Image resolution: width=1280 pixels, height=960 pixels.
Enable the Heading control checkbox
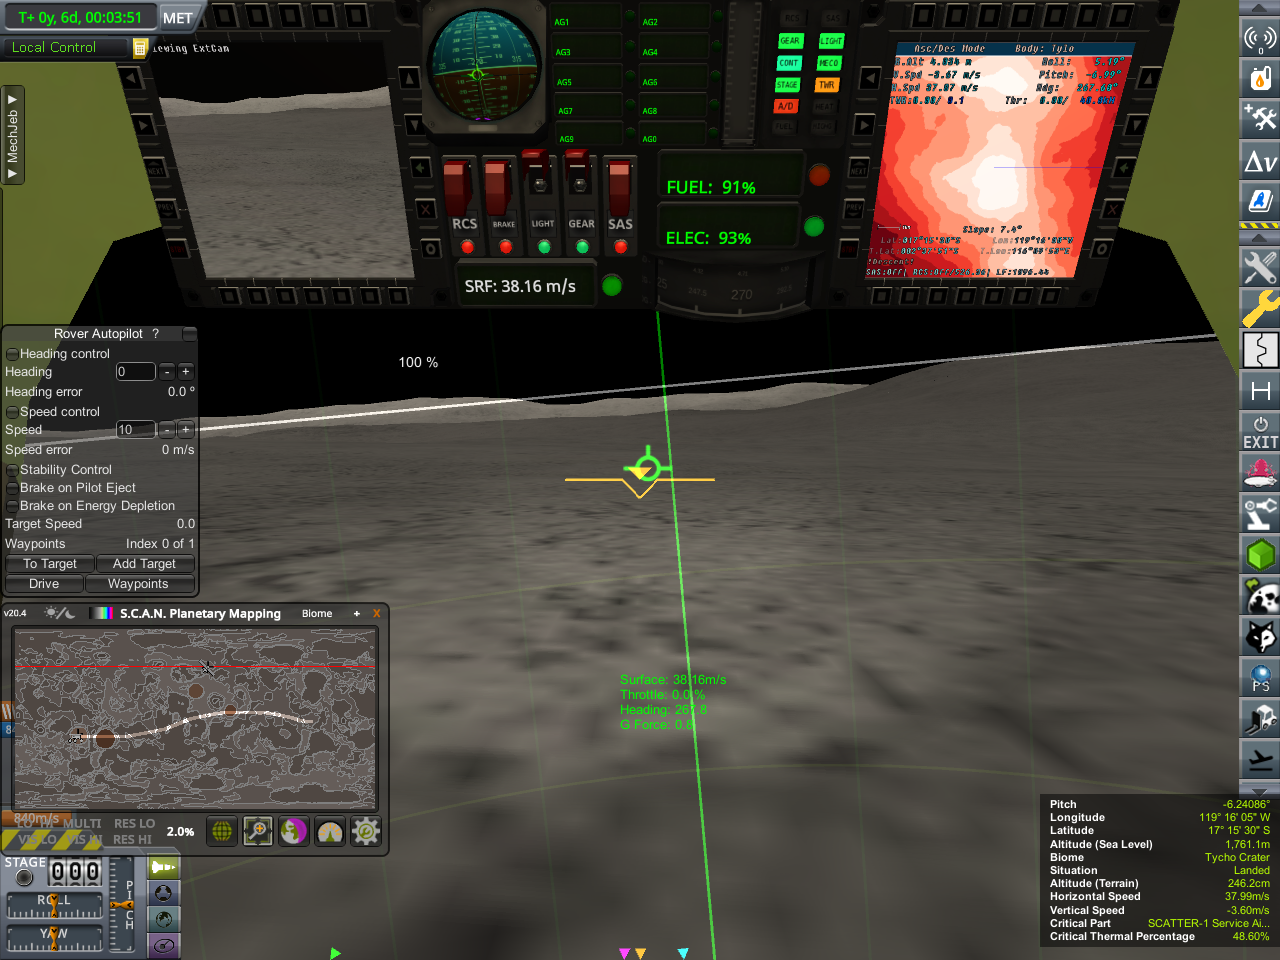pos(12,354)
